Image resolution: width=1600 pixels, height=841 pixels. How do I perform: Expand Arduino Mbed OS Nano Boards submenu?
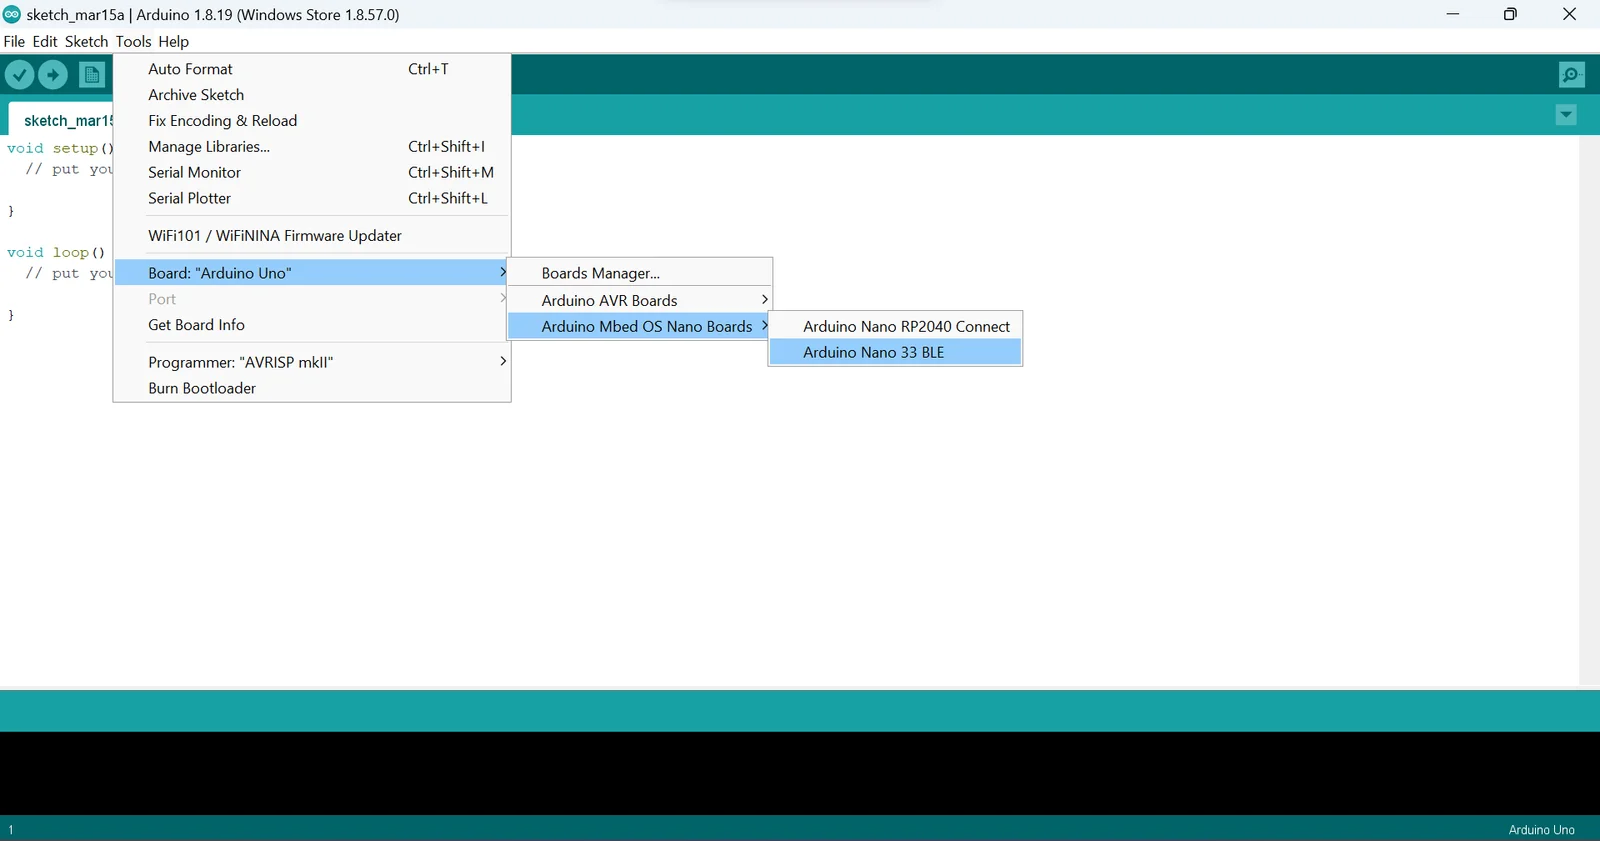640,326
